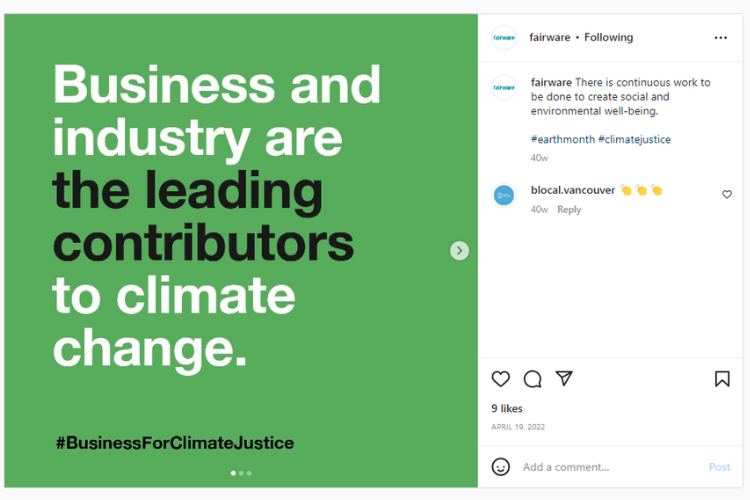Open comments via speech bubble icon
Viewport: 750px width, 500px height.
tap(532, 379)
